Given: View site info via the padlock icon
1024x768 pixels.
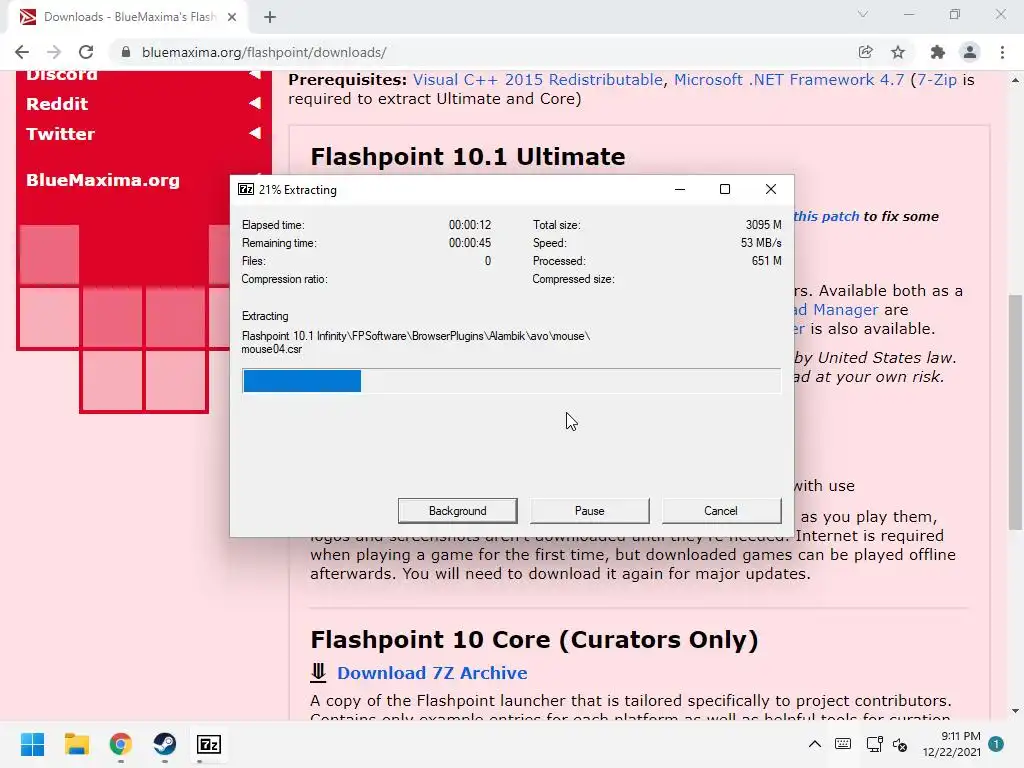Looking at the screenshot, I should [126, 52].
